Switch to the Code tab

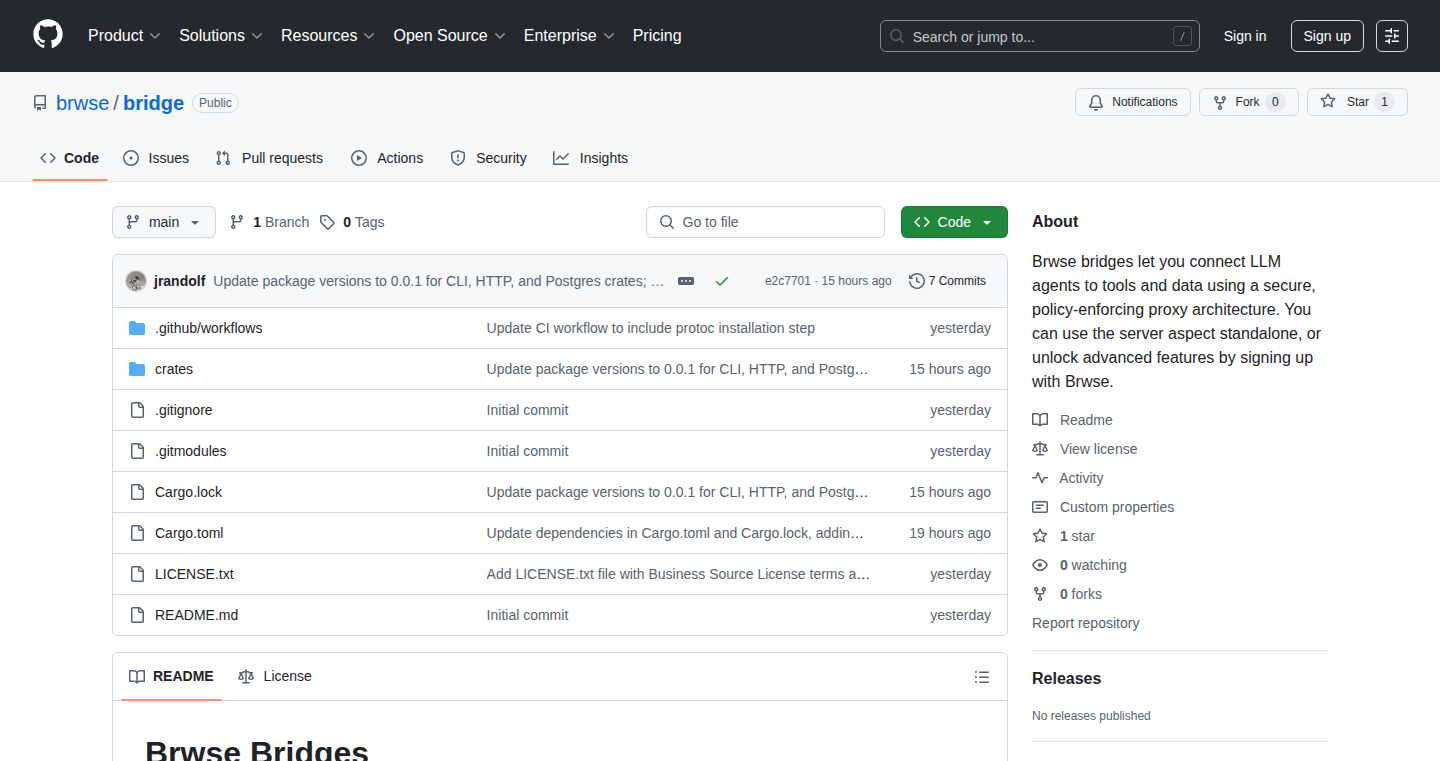(70, 158)
